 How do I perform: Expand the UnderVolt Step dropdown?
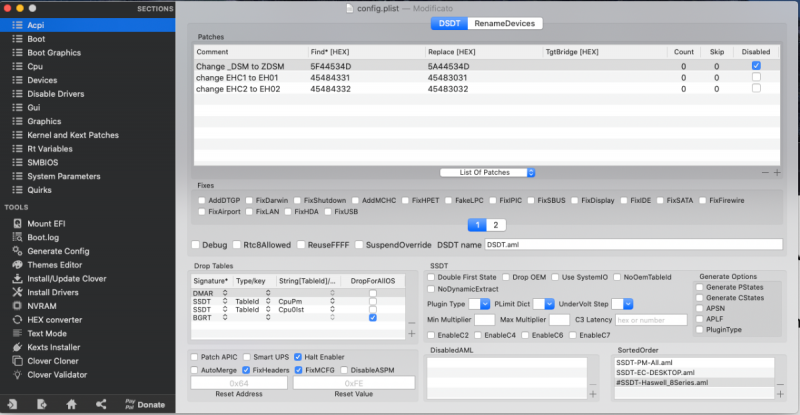pos(624,303)
